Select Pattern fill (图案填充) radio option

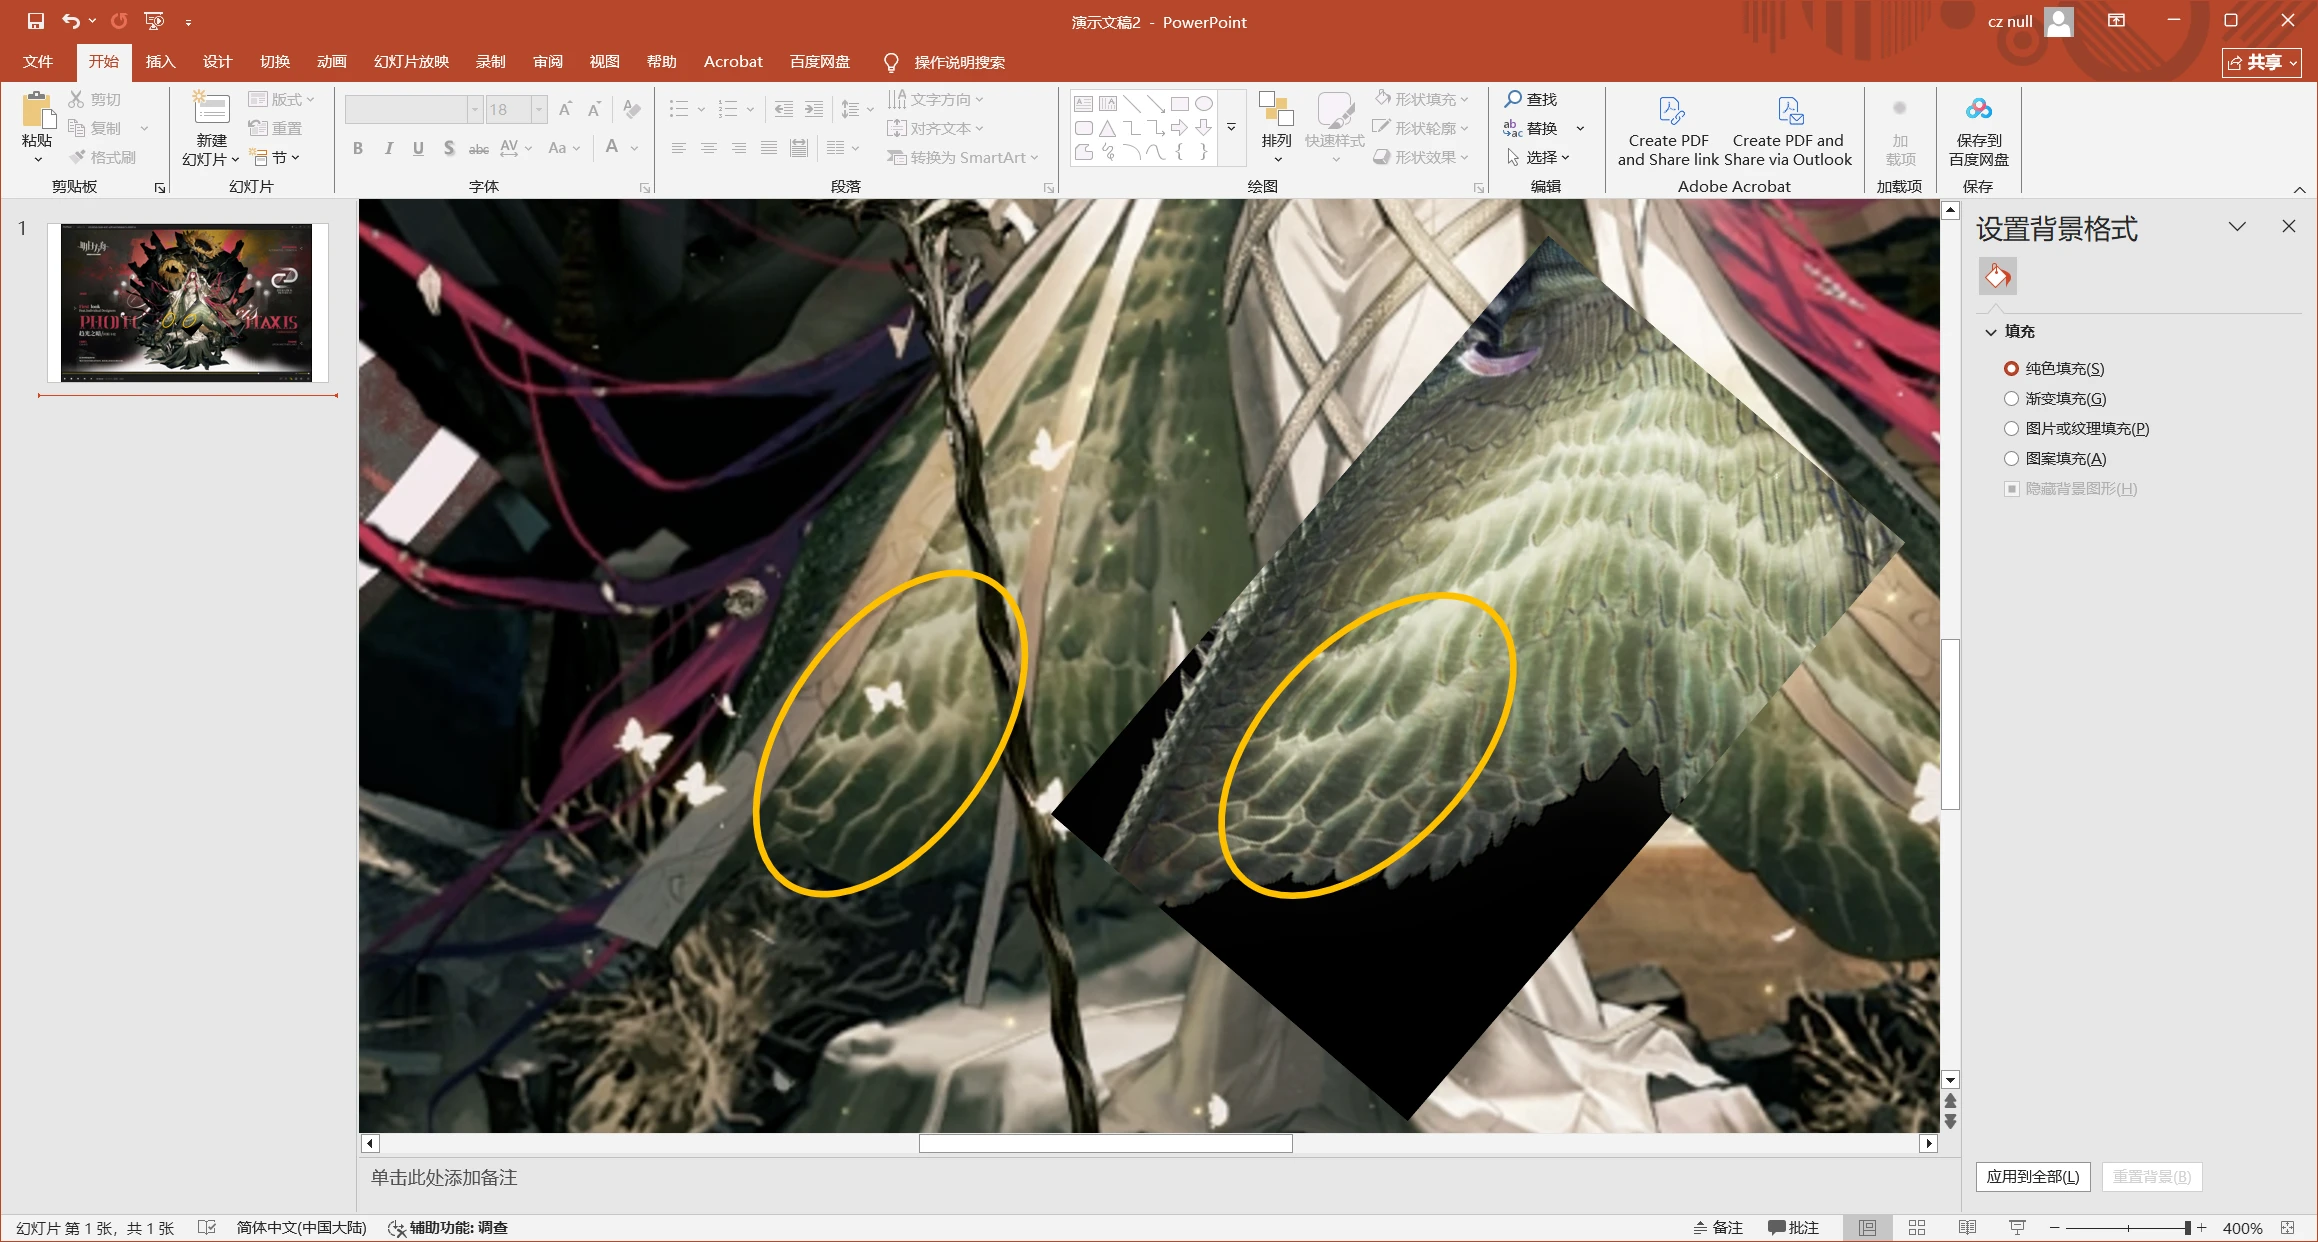pos(2011,459)
